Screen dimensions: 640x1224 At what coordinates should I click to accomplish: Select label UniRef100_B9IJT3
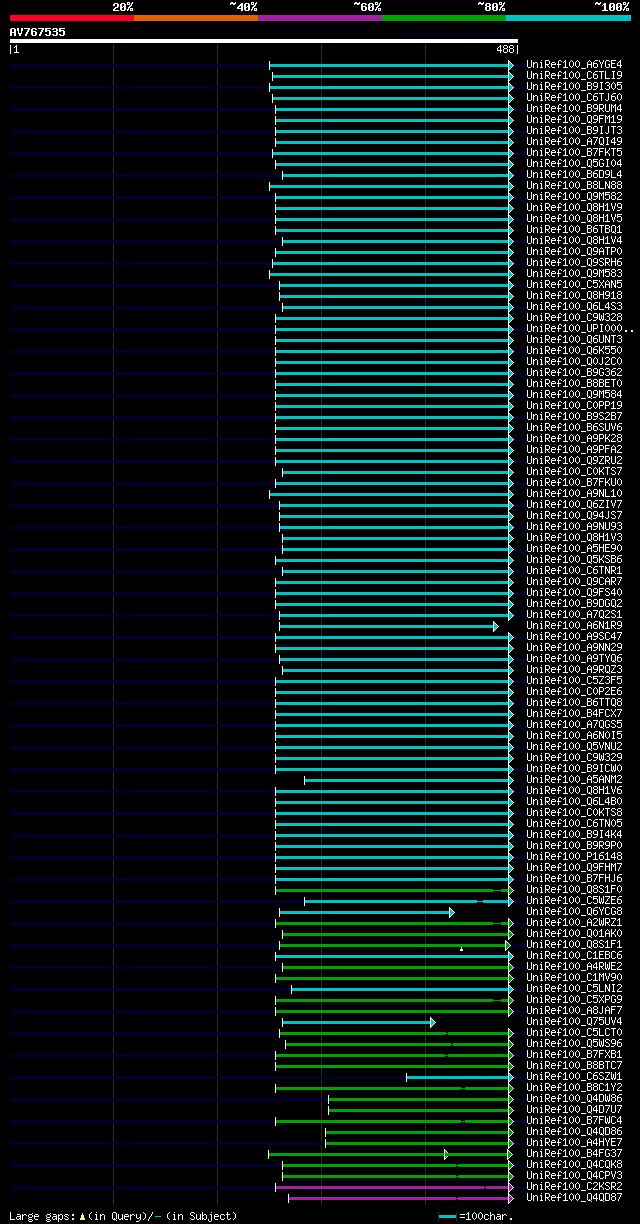coord(574,130)
